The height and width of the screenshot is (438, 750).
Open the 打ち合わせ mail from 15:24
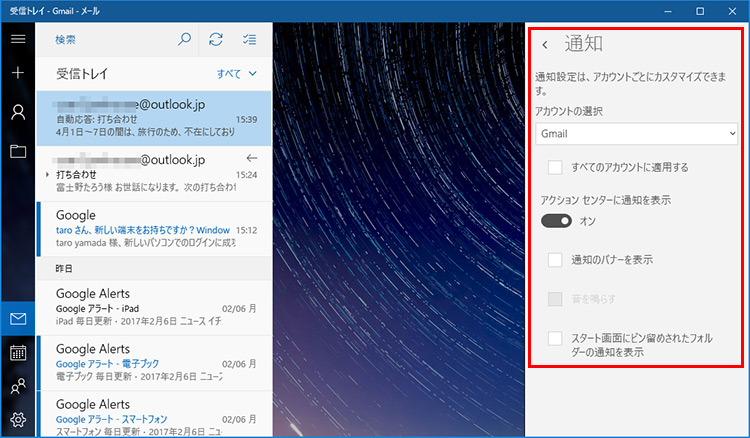(154, 174)
